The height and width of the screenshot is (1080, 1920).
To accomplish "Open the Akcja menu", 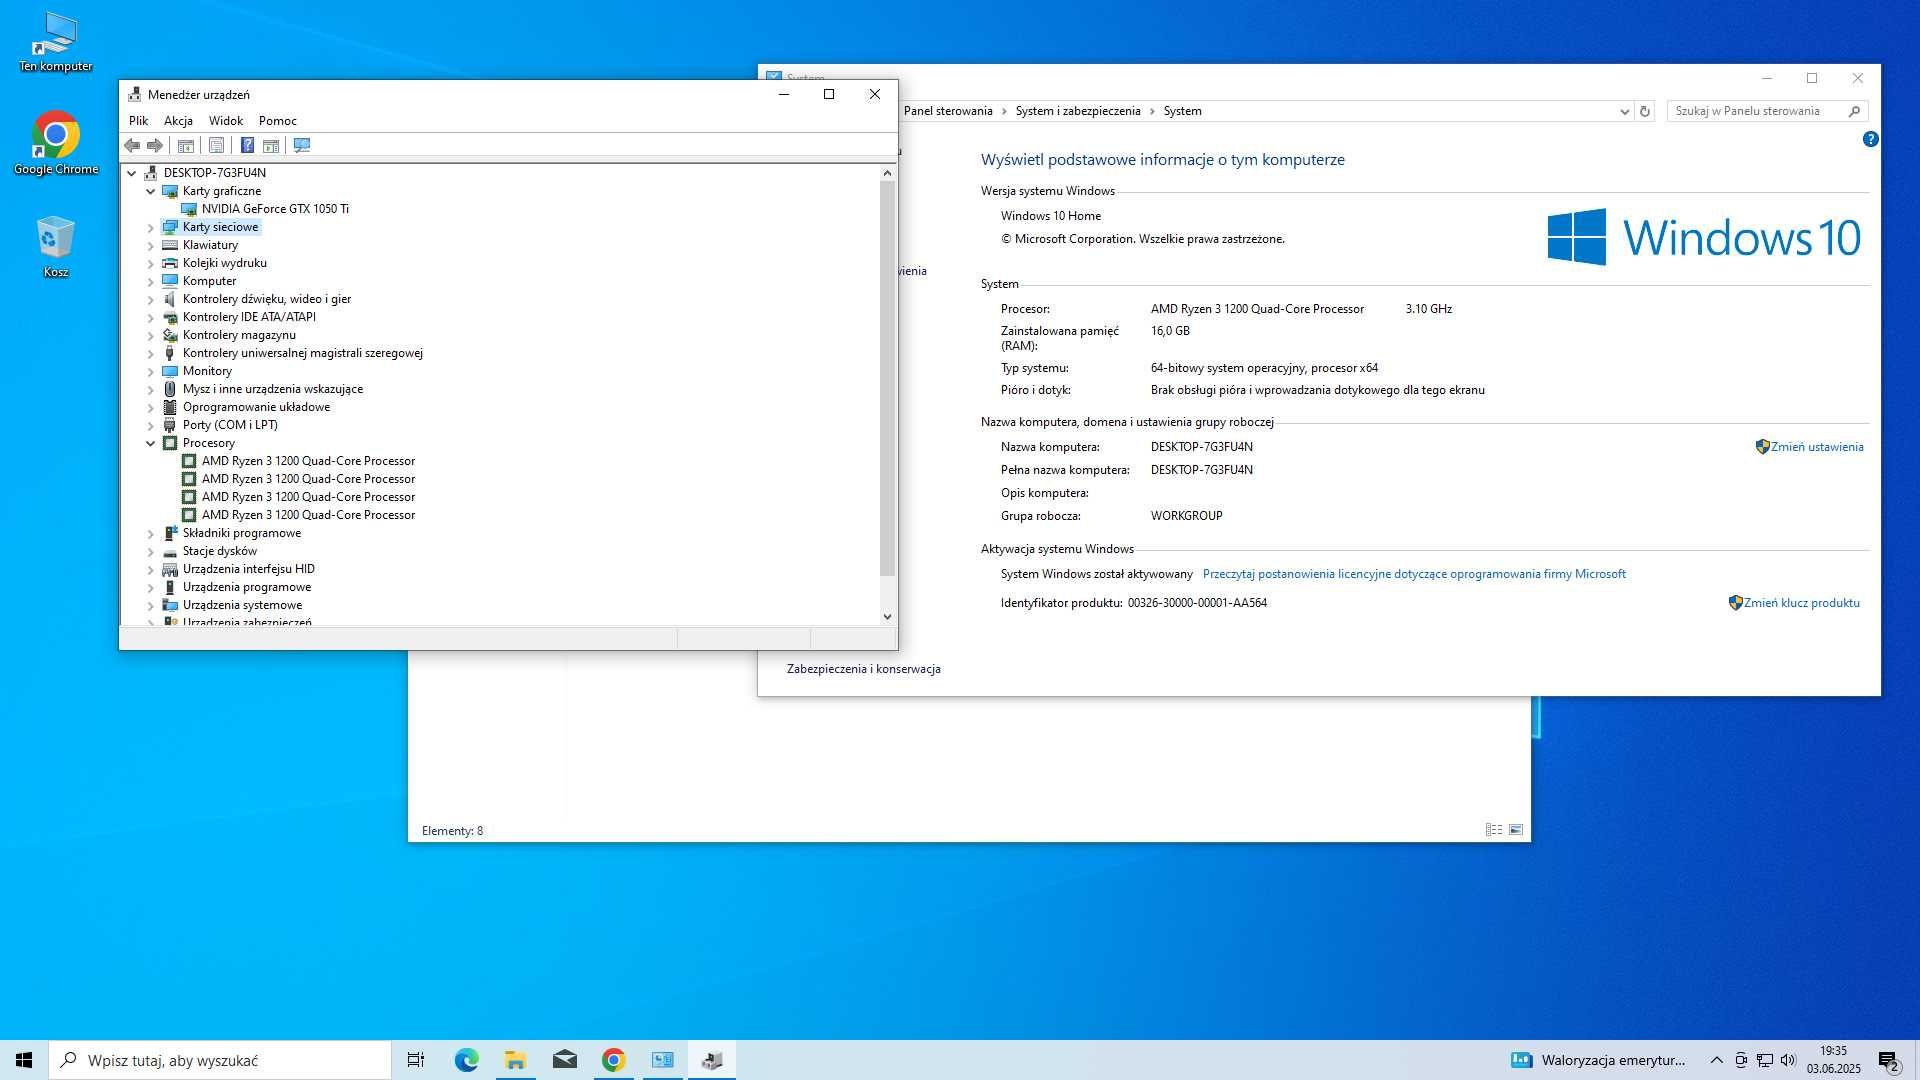I will click(178, 121).
